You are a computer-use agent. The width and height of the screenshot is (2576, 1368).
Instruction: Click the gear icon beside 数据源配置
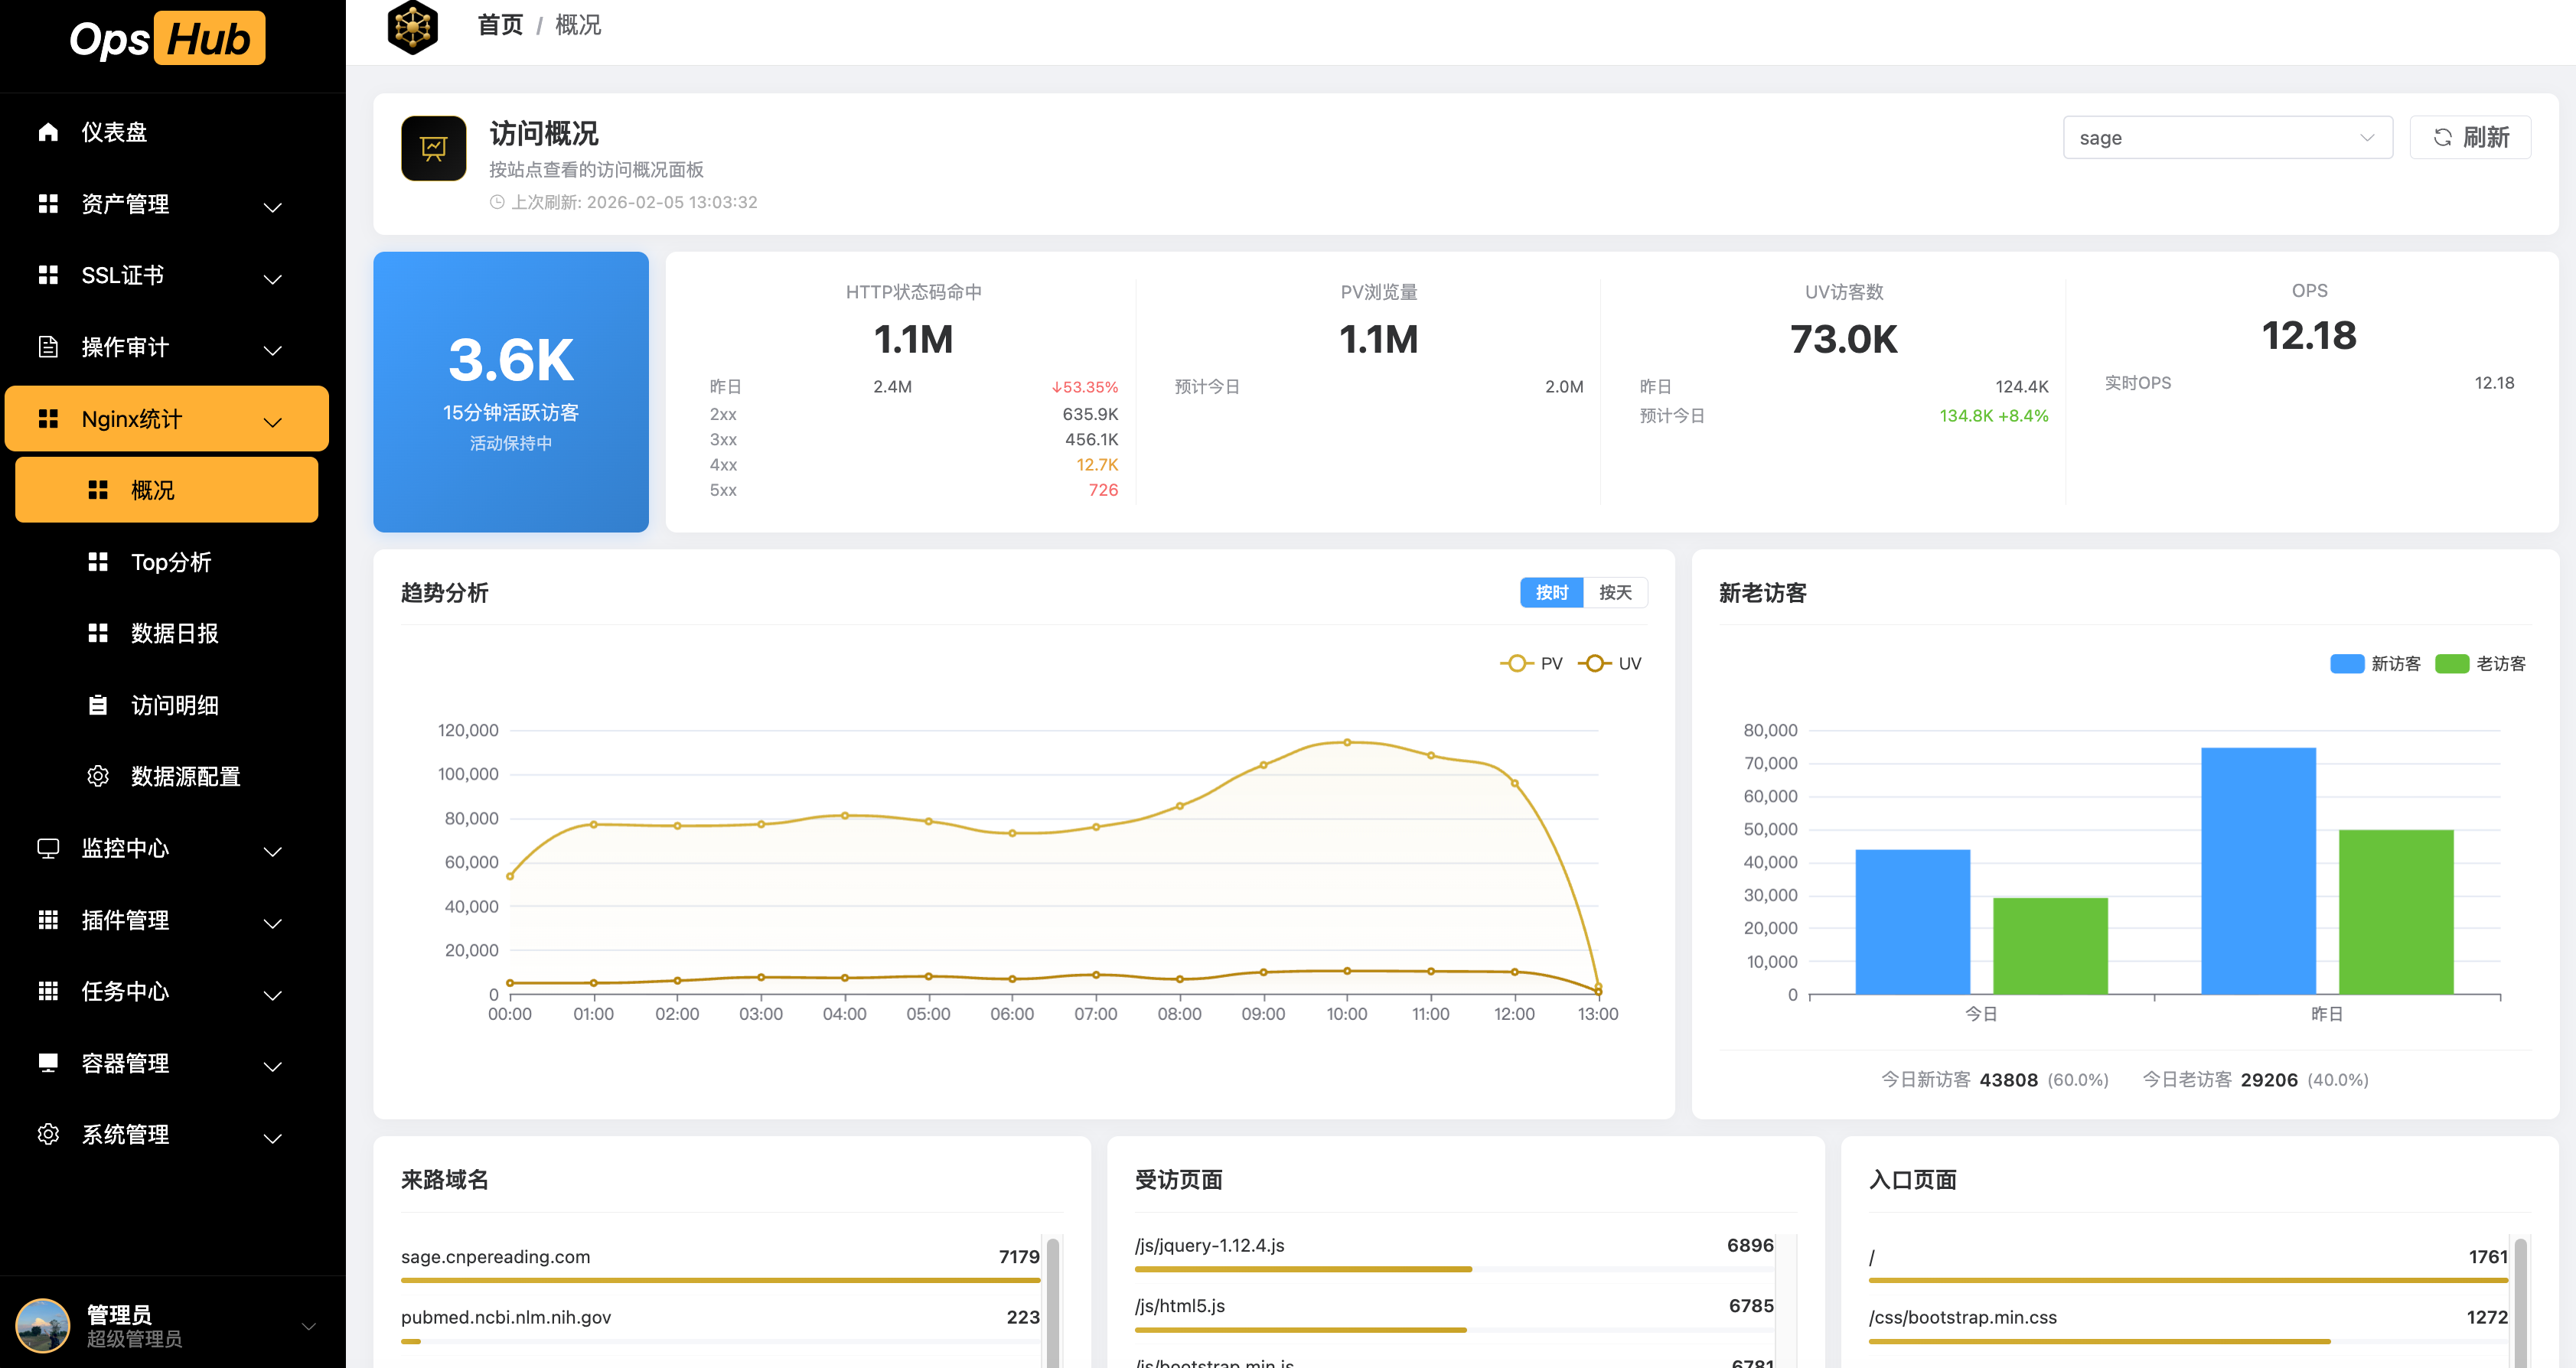click(98, 776)
